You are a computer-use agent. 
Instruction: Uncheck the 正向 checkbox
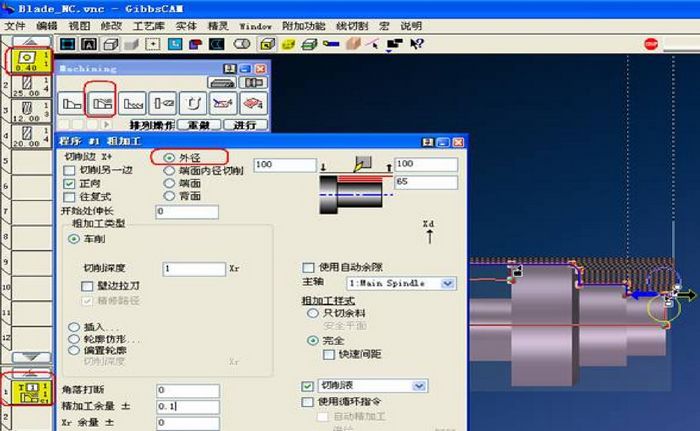(69, 184)
